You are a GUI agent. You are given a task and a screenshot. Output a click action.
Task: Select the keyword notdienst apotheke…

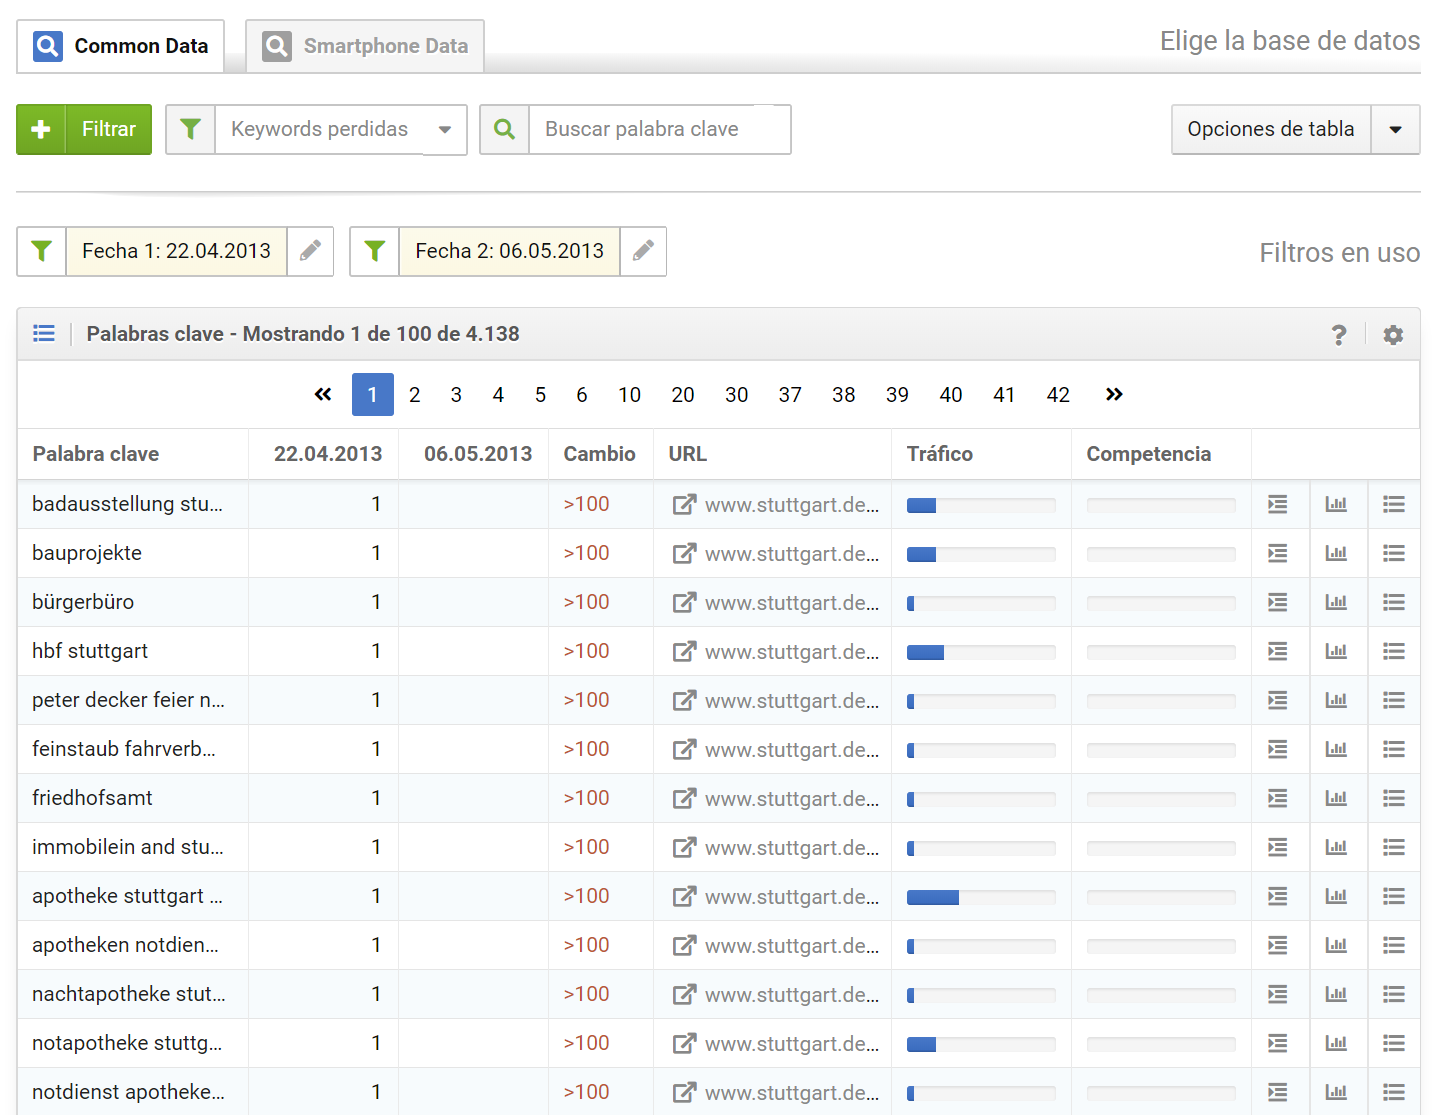coord(128,1092)
